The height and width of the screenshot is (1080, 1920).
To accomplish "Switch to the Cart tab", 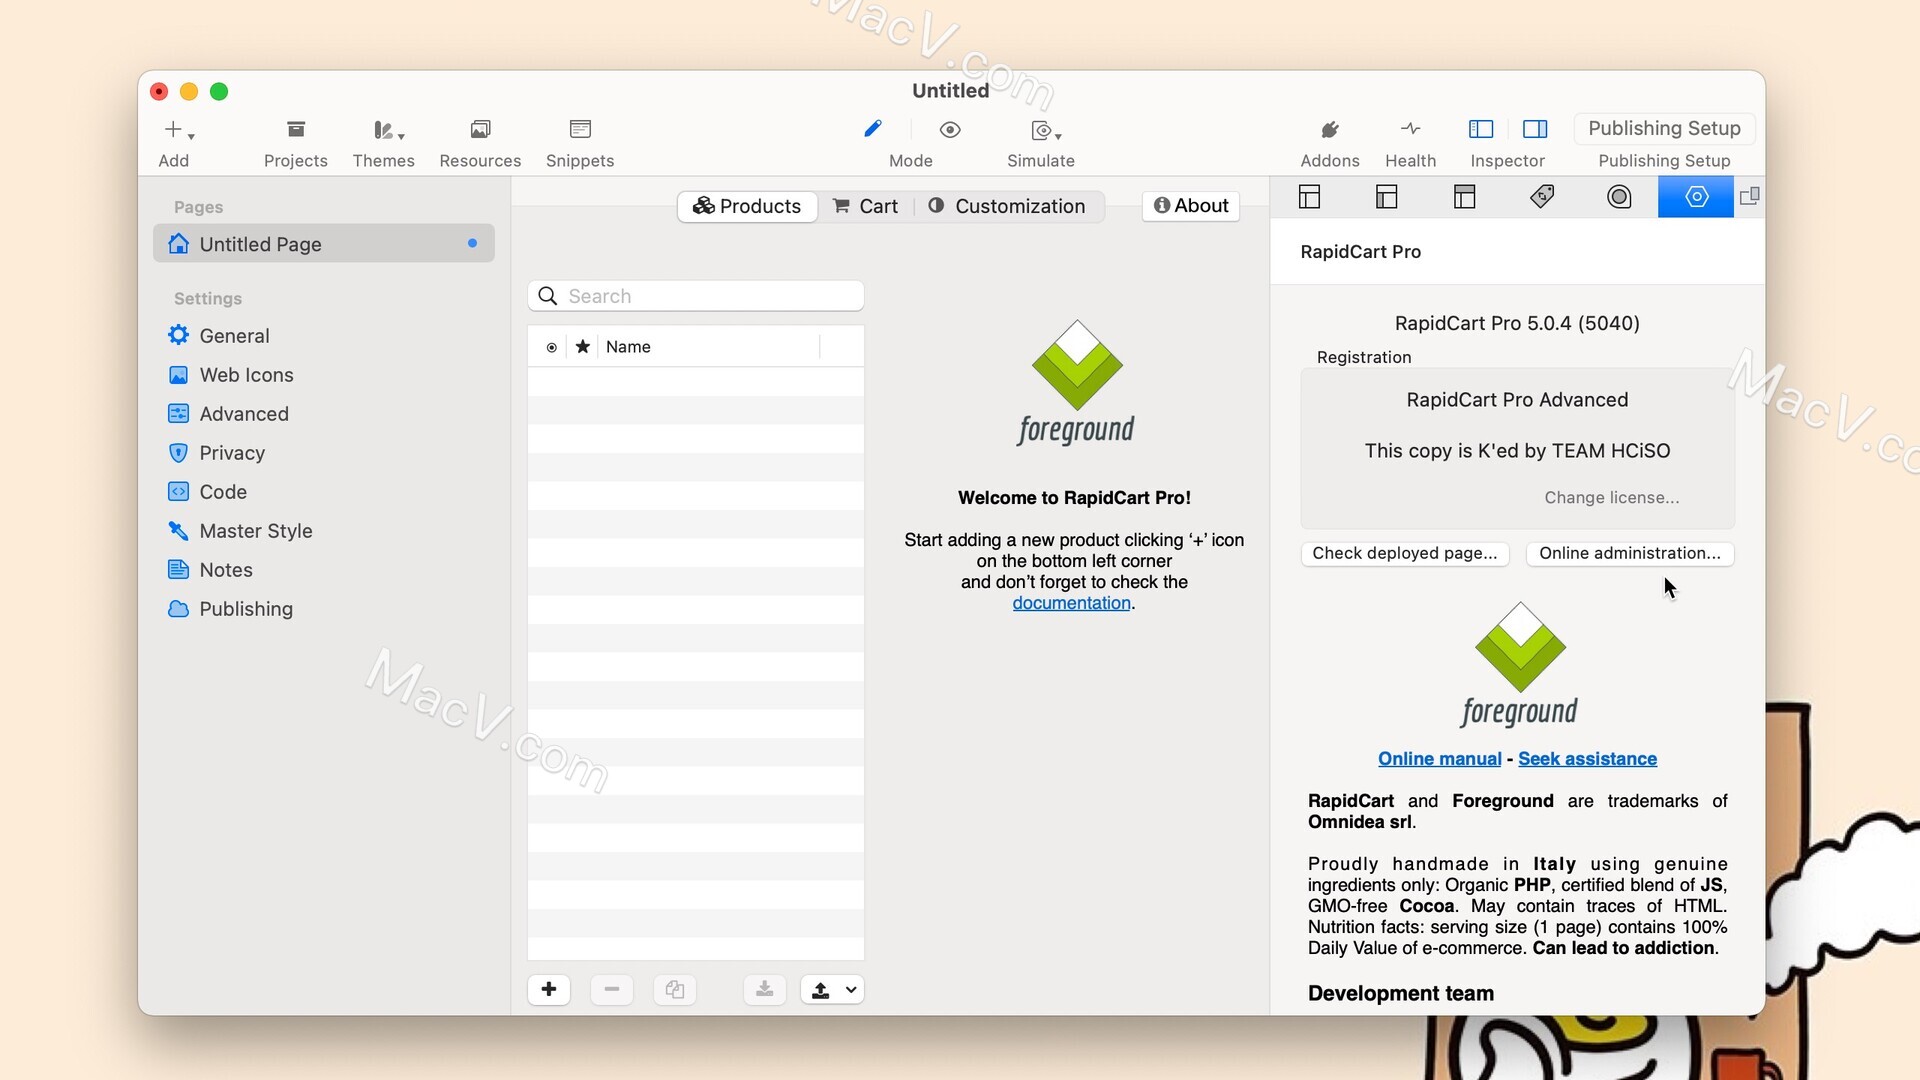I will [x=866, y=206].
